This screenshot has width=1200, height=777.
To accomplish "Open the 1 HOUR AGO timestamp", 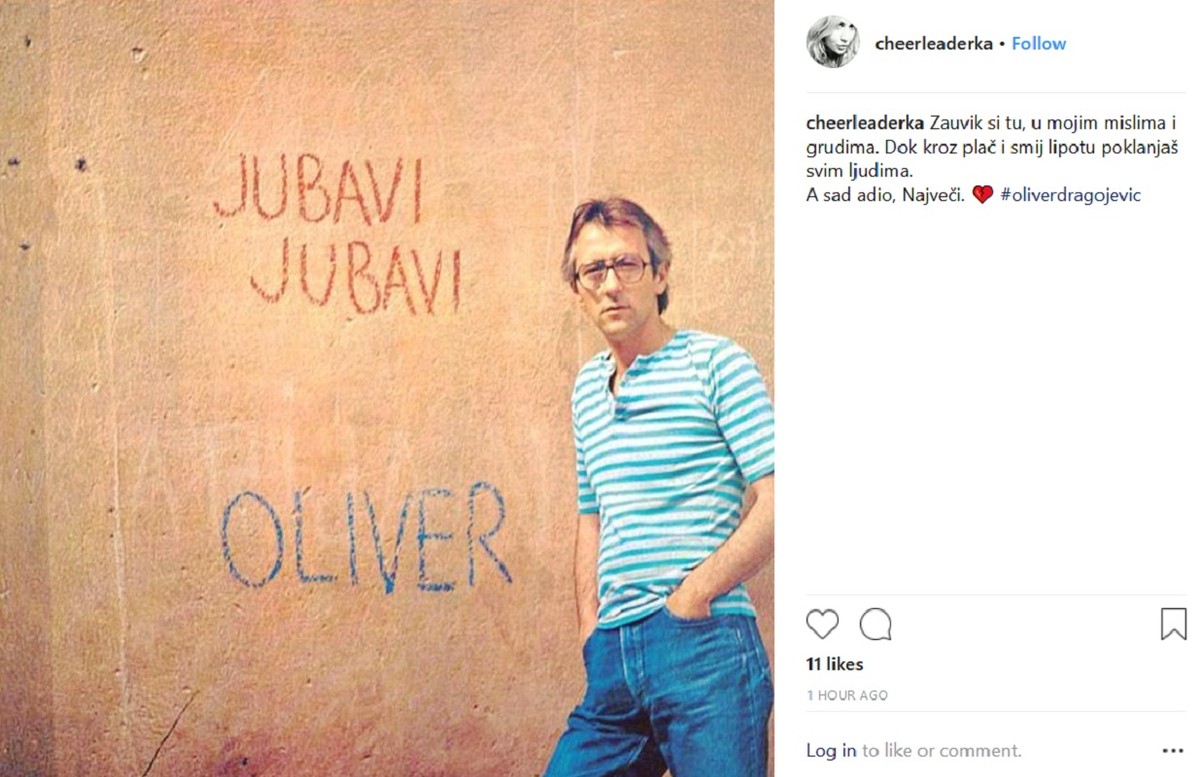I will (846, 695).
